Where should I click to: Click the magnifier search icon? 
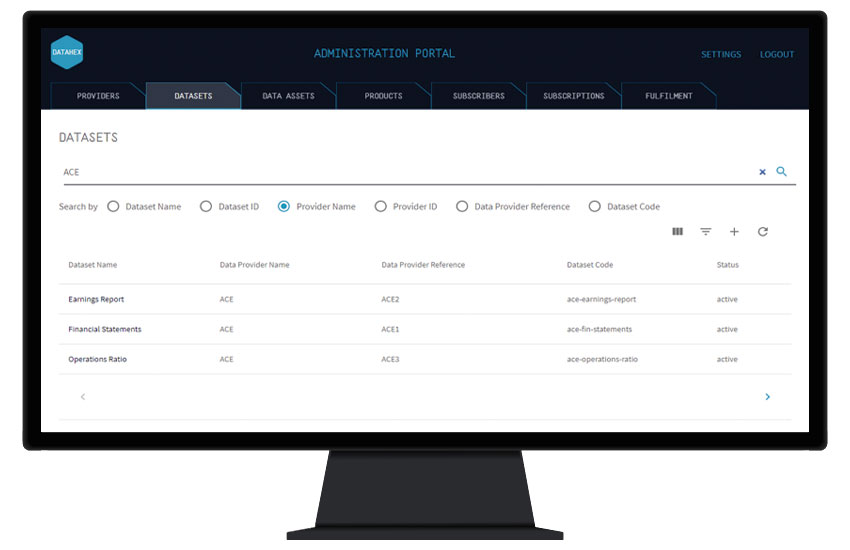tap(781, 171)
